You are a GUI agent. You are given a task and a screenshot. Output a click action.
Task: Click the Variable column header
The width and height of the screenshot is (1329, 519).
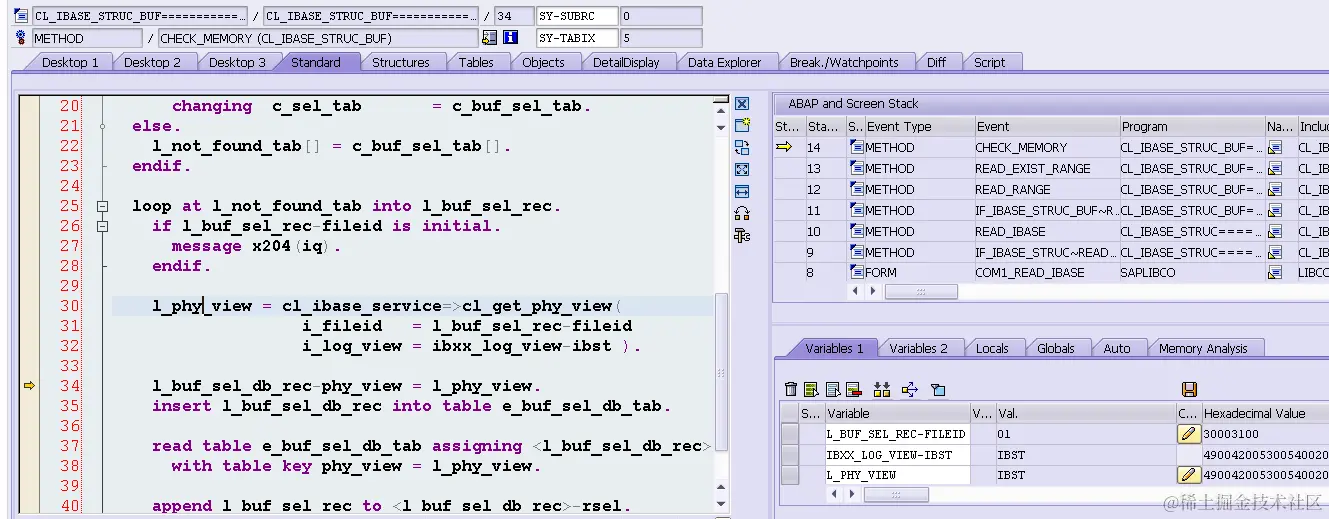coord(897,413)
